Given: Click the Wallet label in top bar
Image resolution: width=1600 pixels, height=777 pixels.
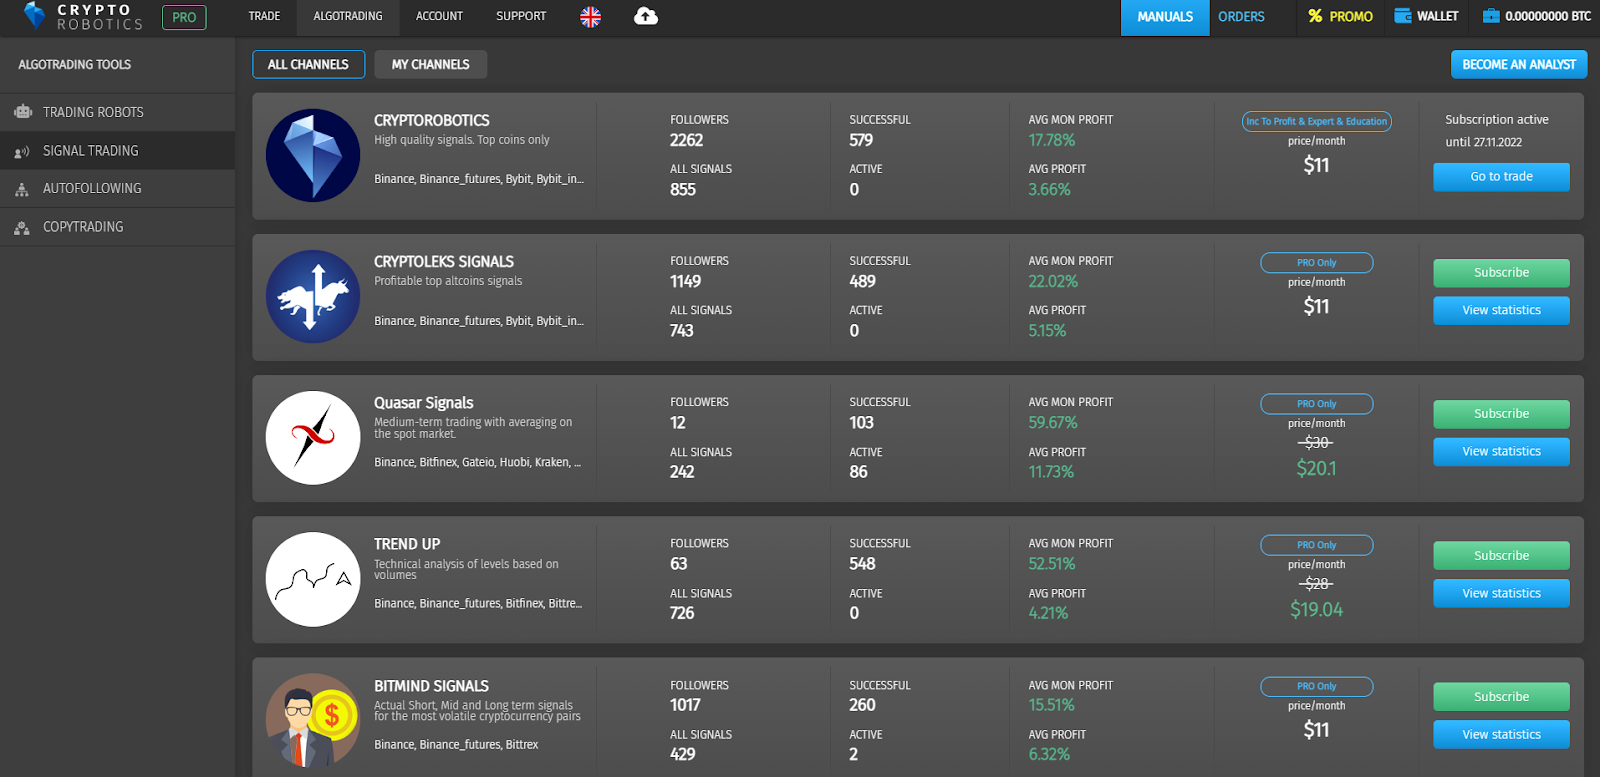Looking at the screenshot, I should [x=1437, y=16].
